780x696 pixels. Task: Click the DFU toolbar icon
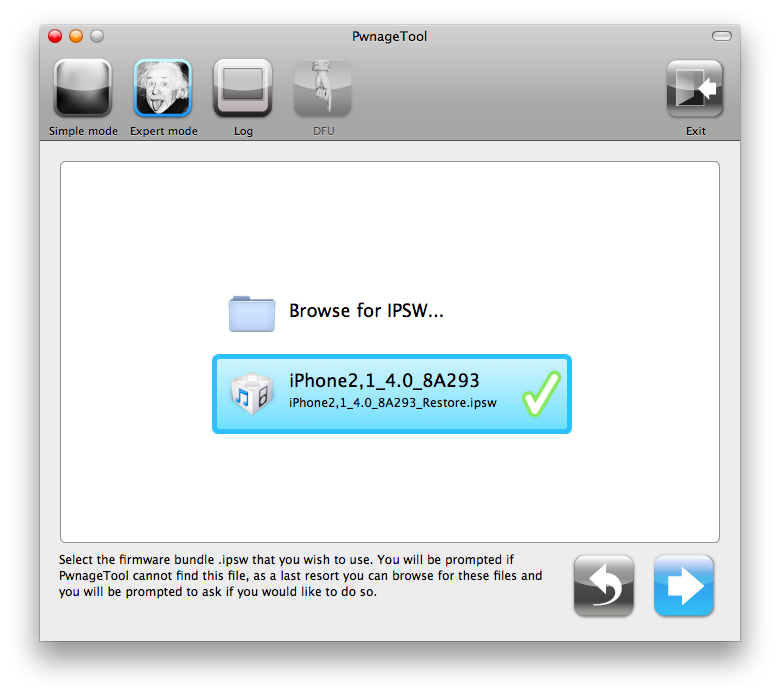pos(323,88)
